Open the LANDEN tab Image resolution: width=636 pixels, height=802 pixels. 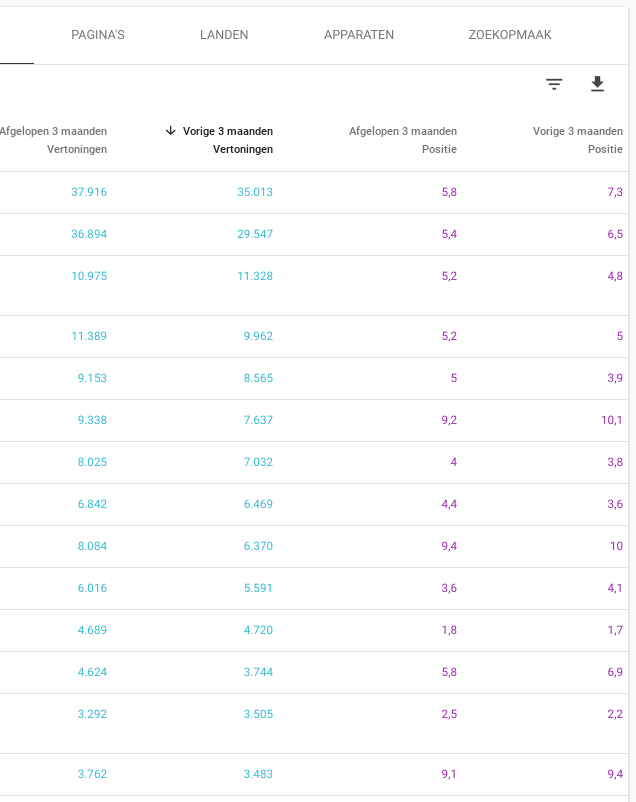pos(224,35)
